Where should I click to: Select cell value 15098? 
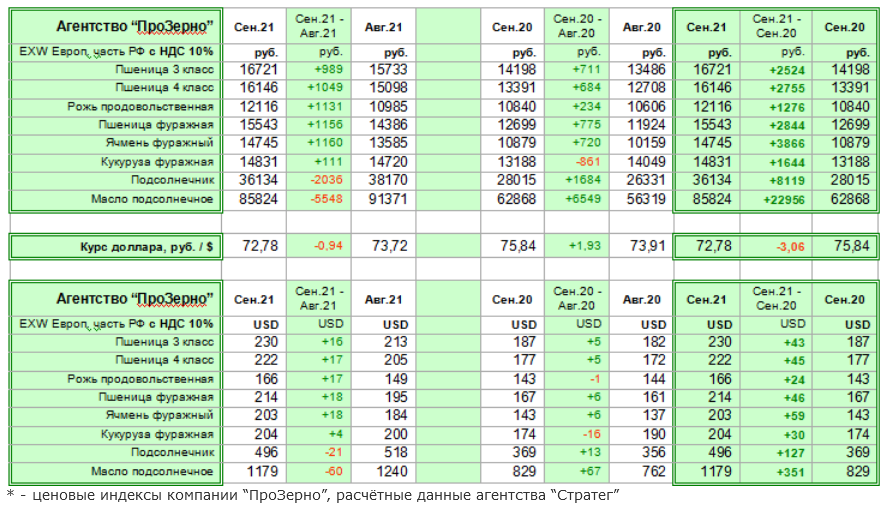click(x=388, y=87)
